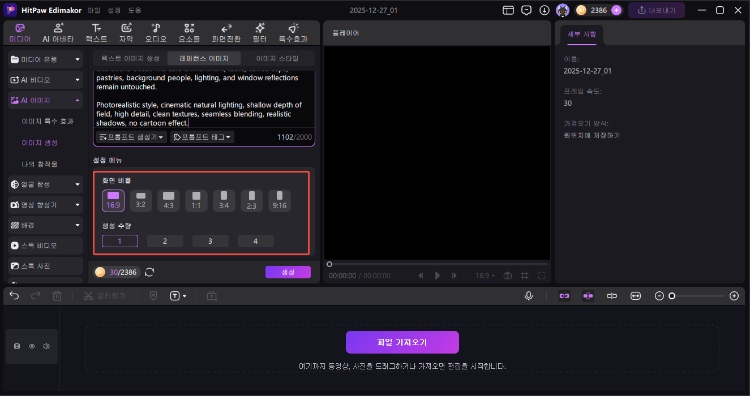Click the shield marker icon in timeline toolbar
Viewport: 750px width, 396px height.
click(153, 296)
